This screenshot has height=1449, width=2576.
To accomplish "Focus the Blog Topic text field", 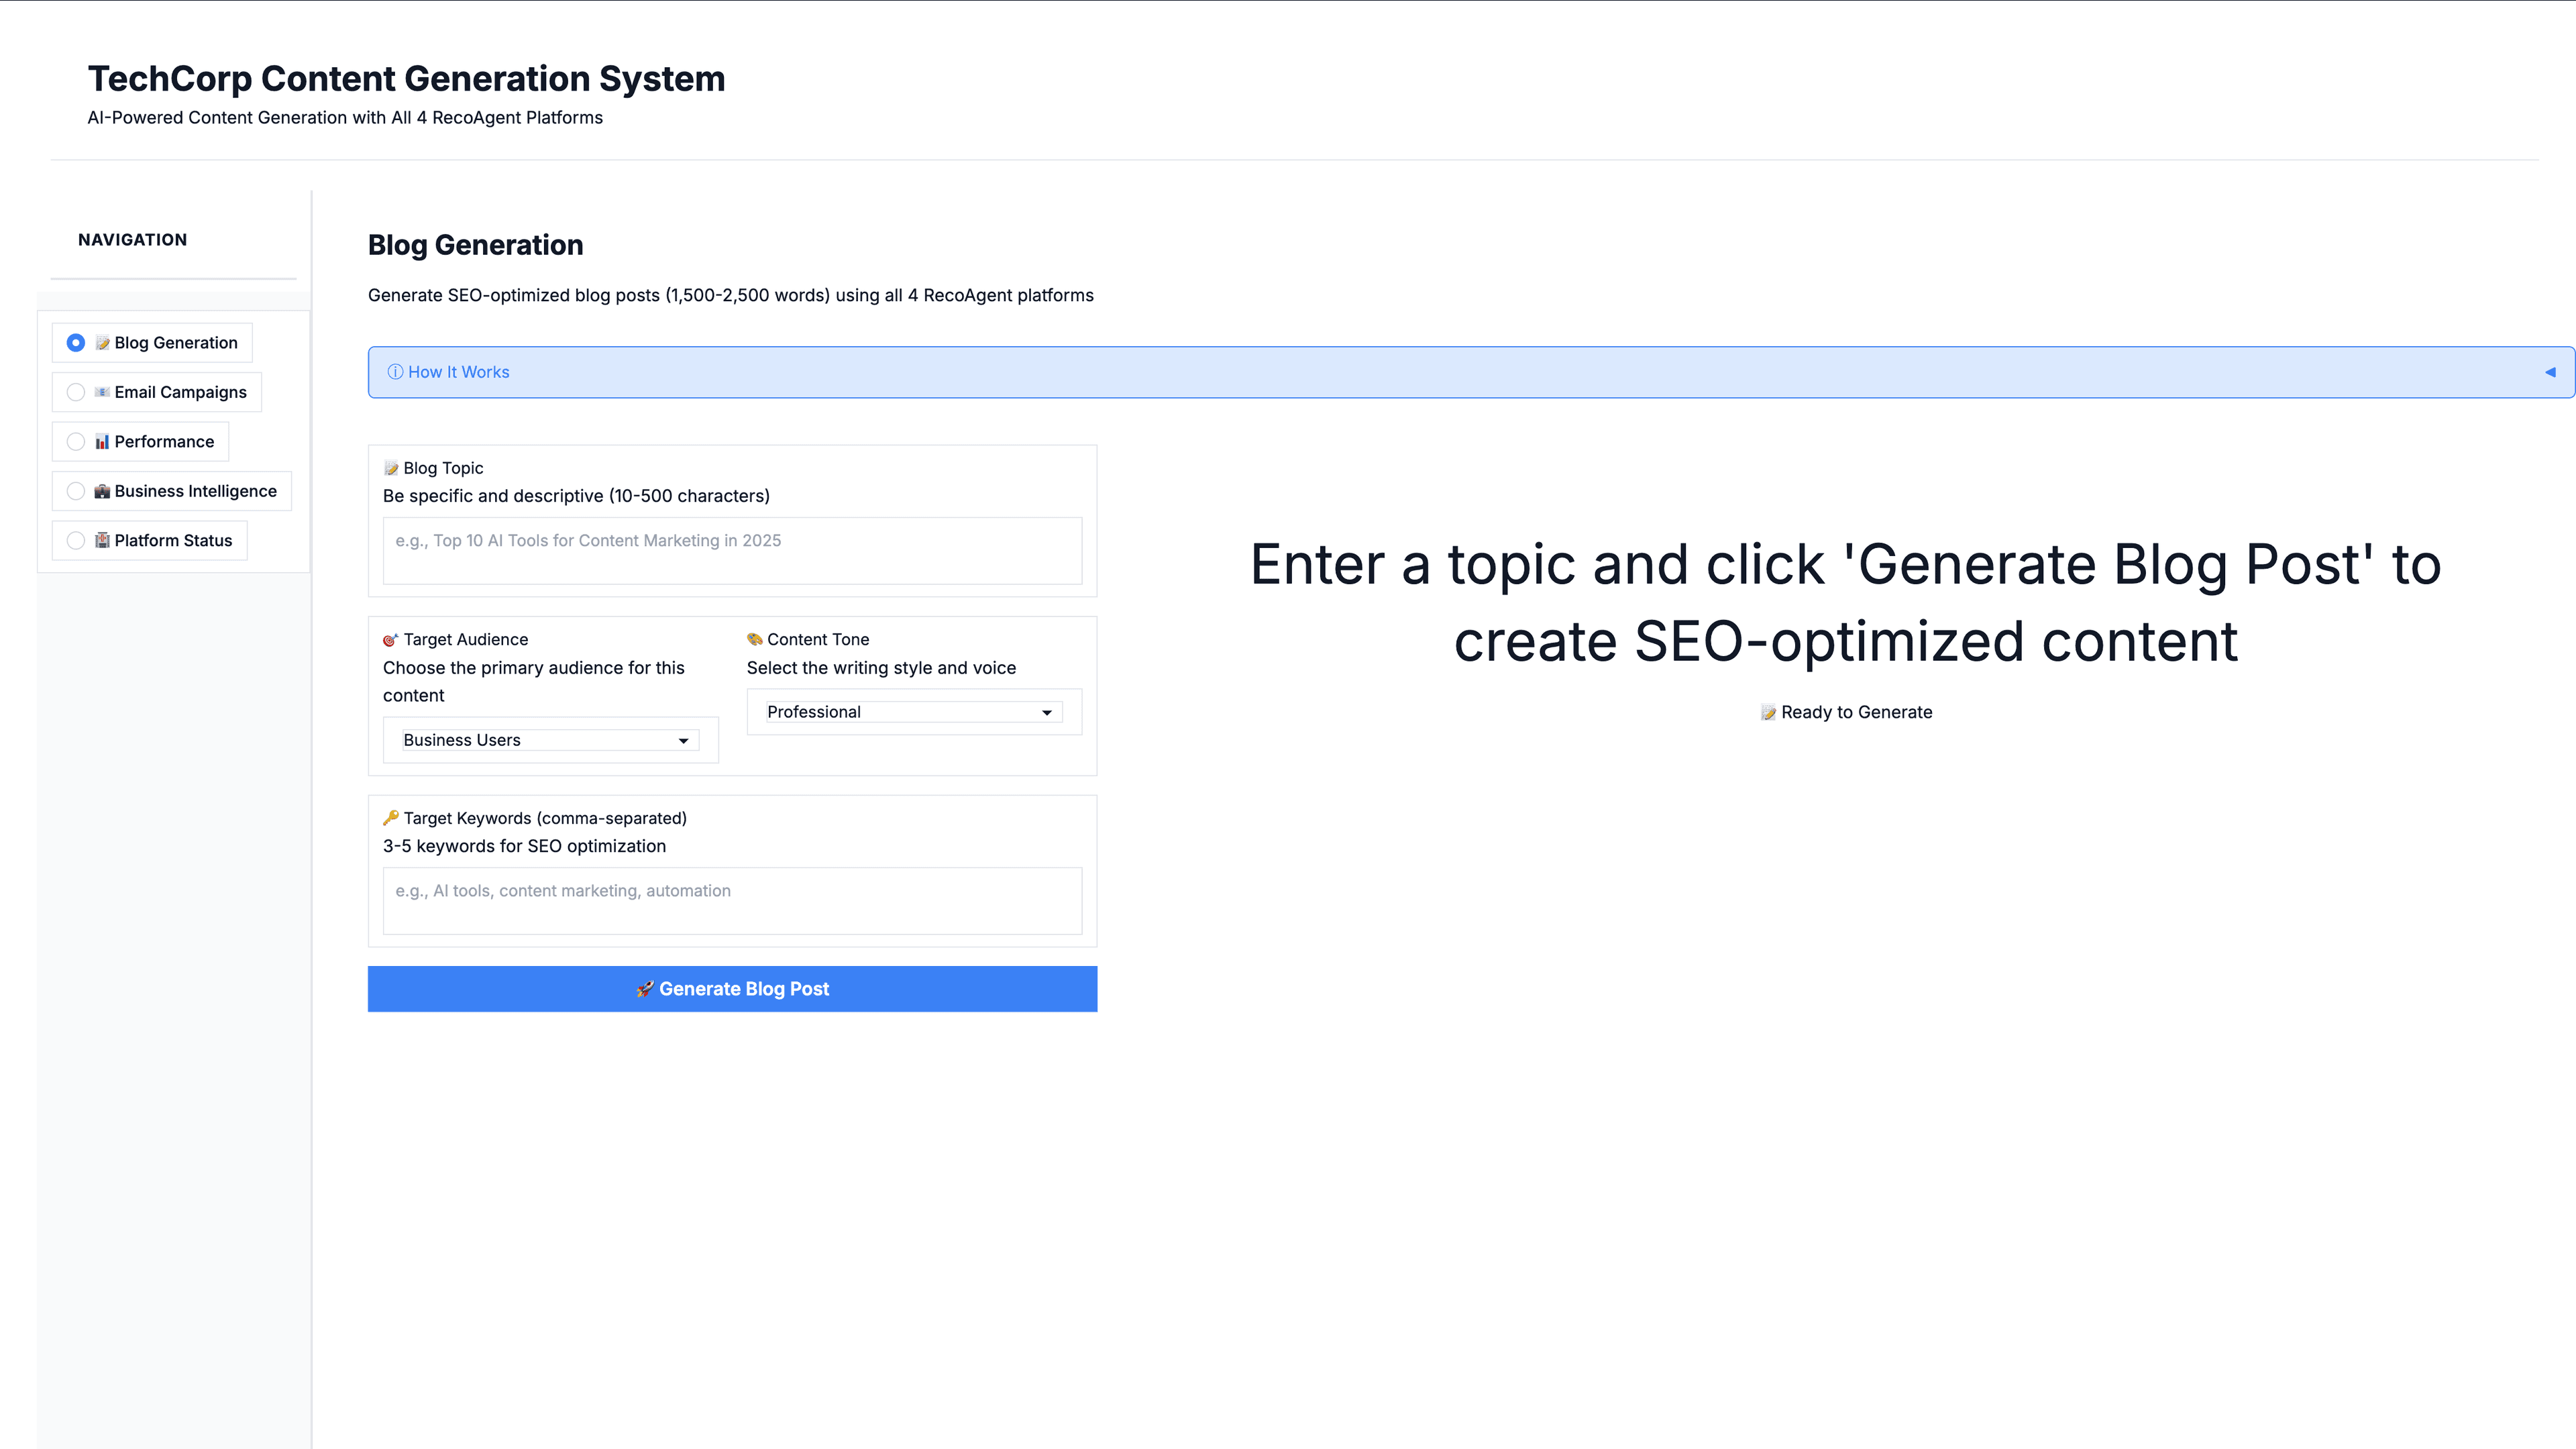I will click(732, 550).
